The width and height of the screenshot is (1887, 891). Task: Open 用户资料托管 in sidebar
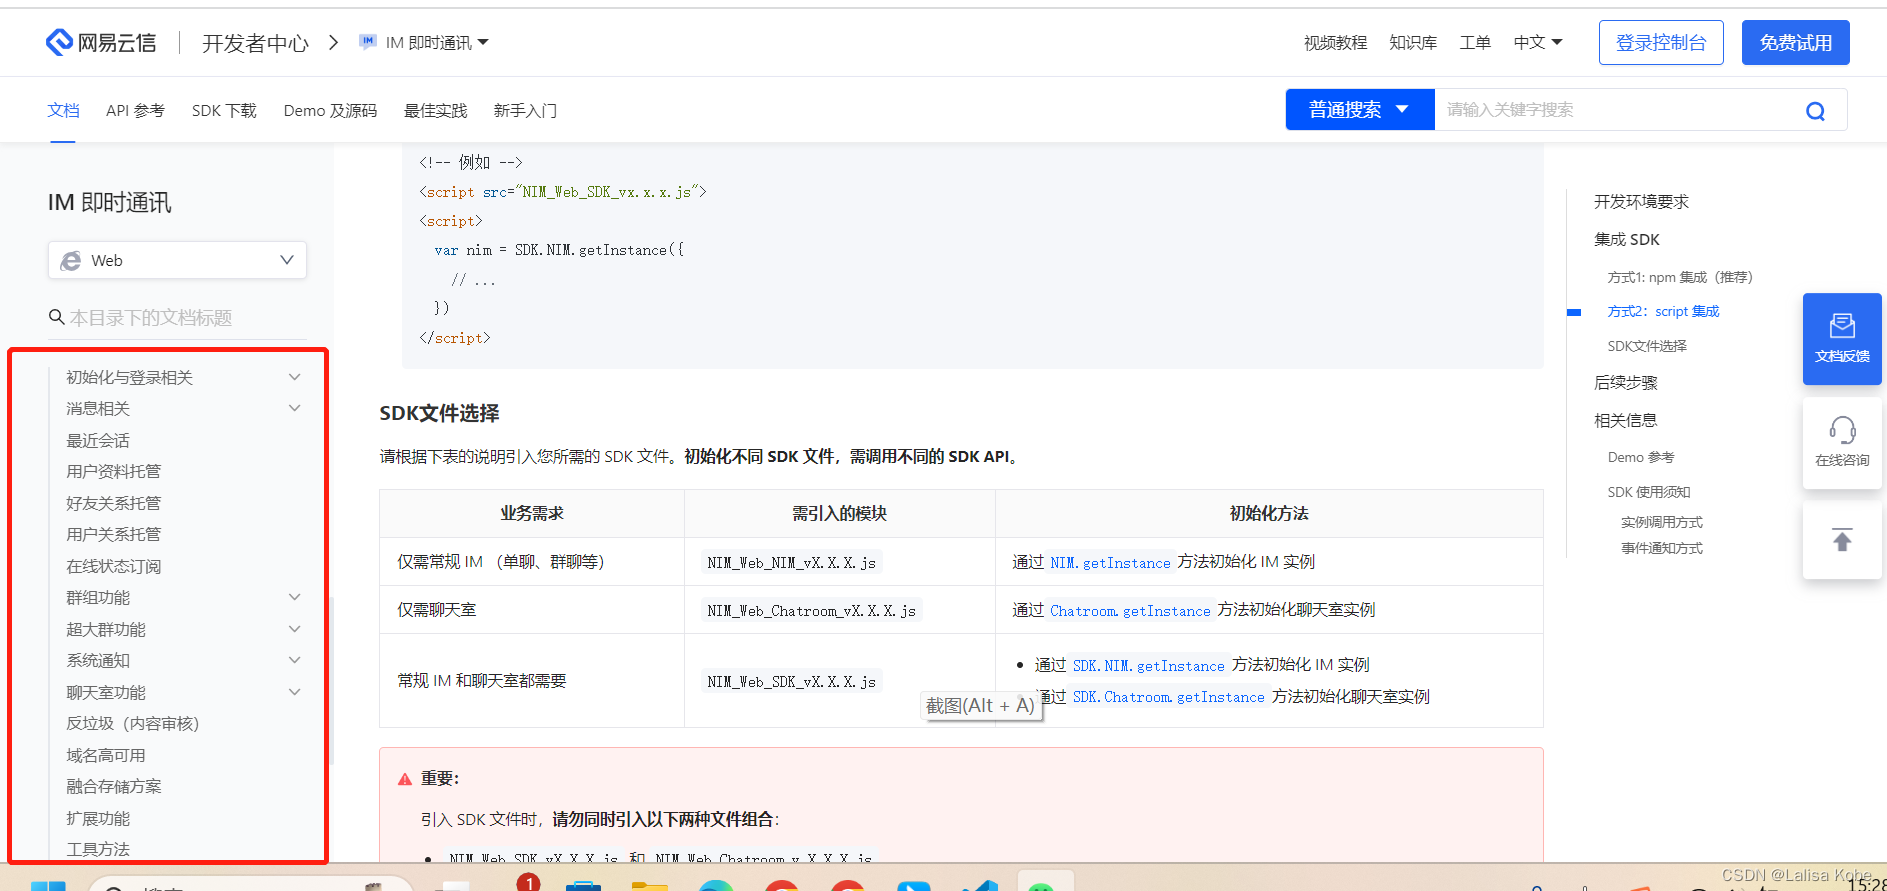pos(114,471)
